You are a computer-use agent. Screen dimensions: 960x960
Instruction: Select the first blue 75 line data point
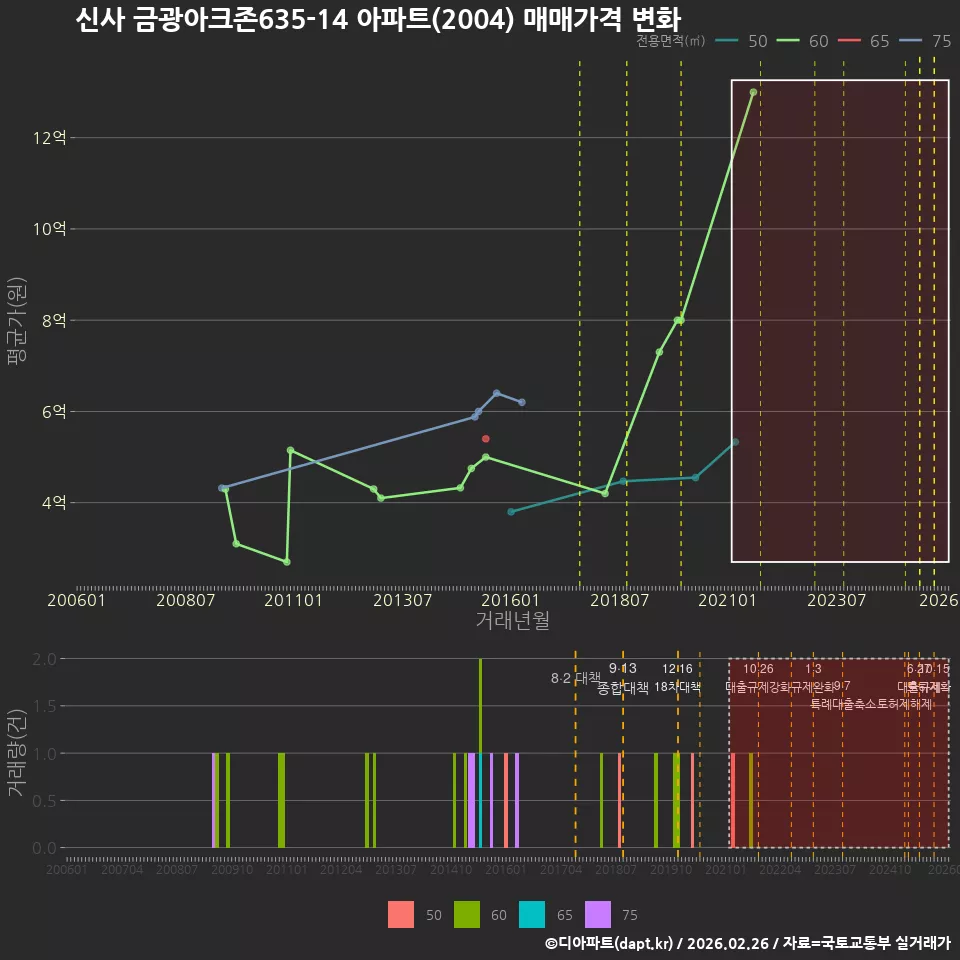click(x=222, y=488)
